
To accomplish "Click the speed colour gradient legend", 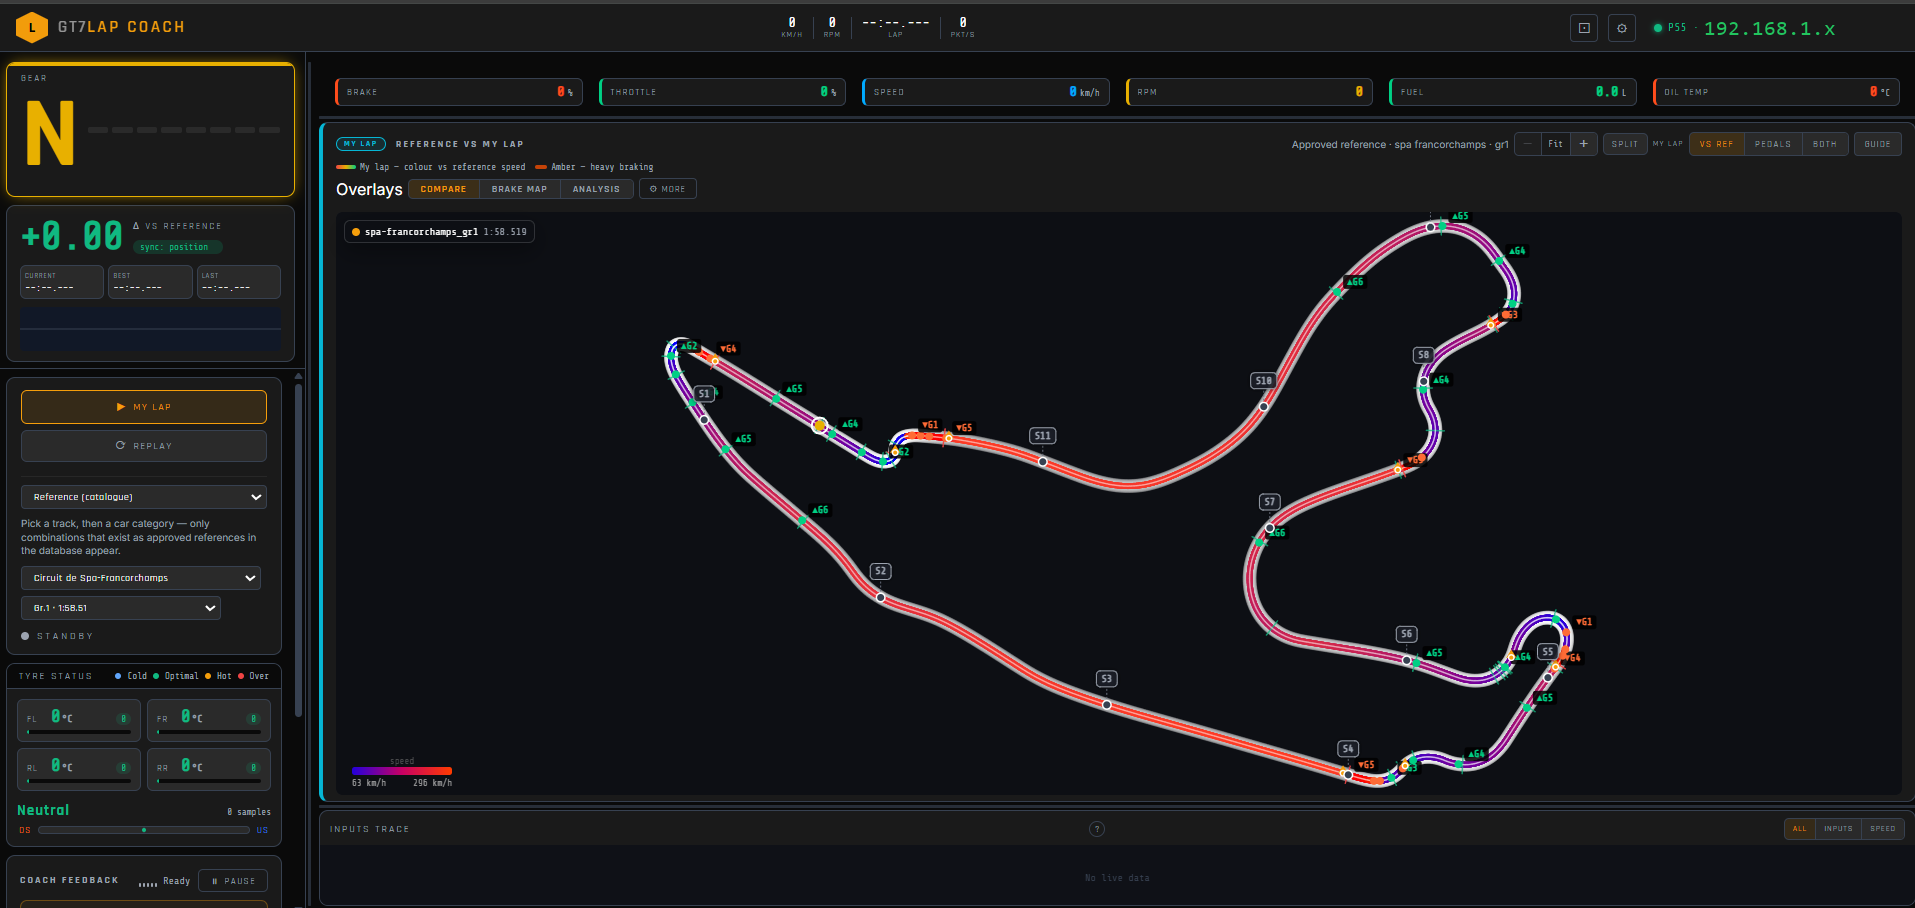I will coord(402,771).
